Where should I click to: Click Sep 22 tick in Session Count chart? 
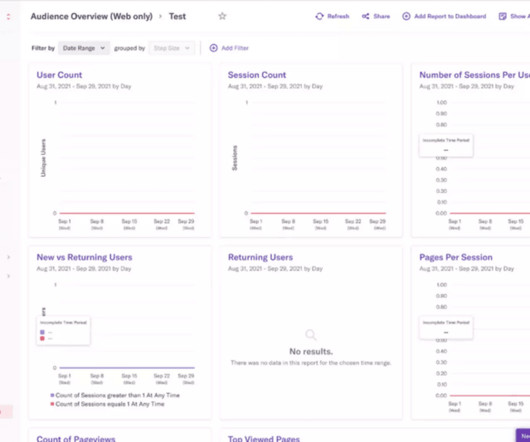tap(353, 224)
